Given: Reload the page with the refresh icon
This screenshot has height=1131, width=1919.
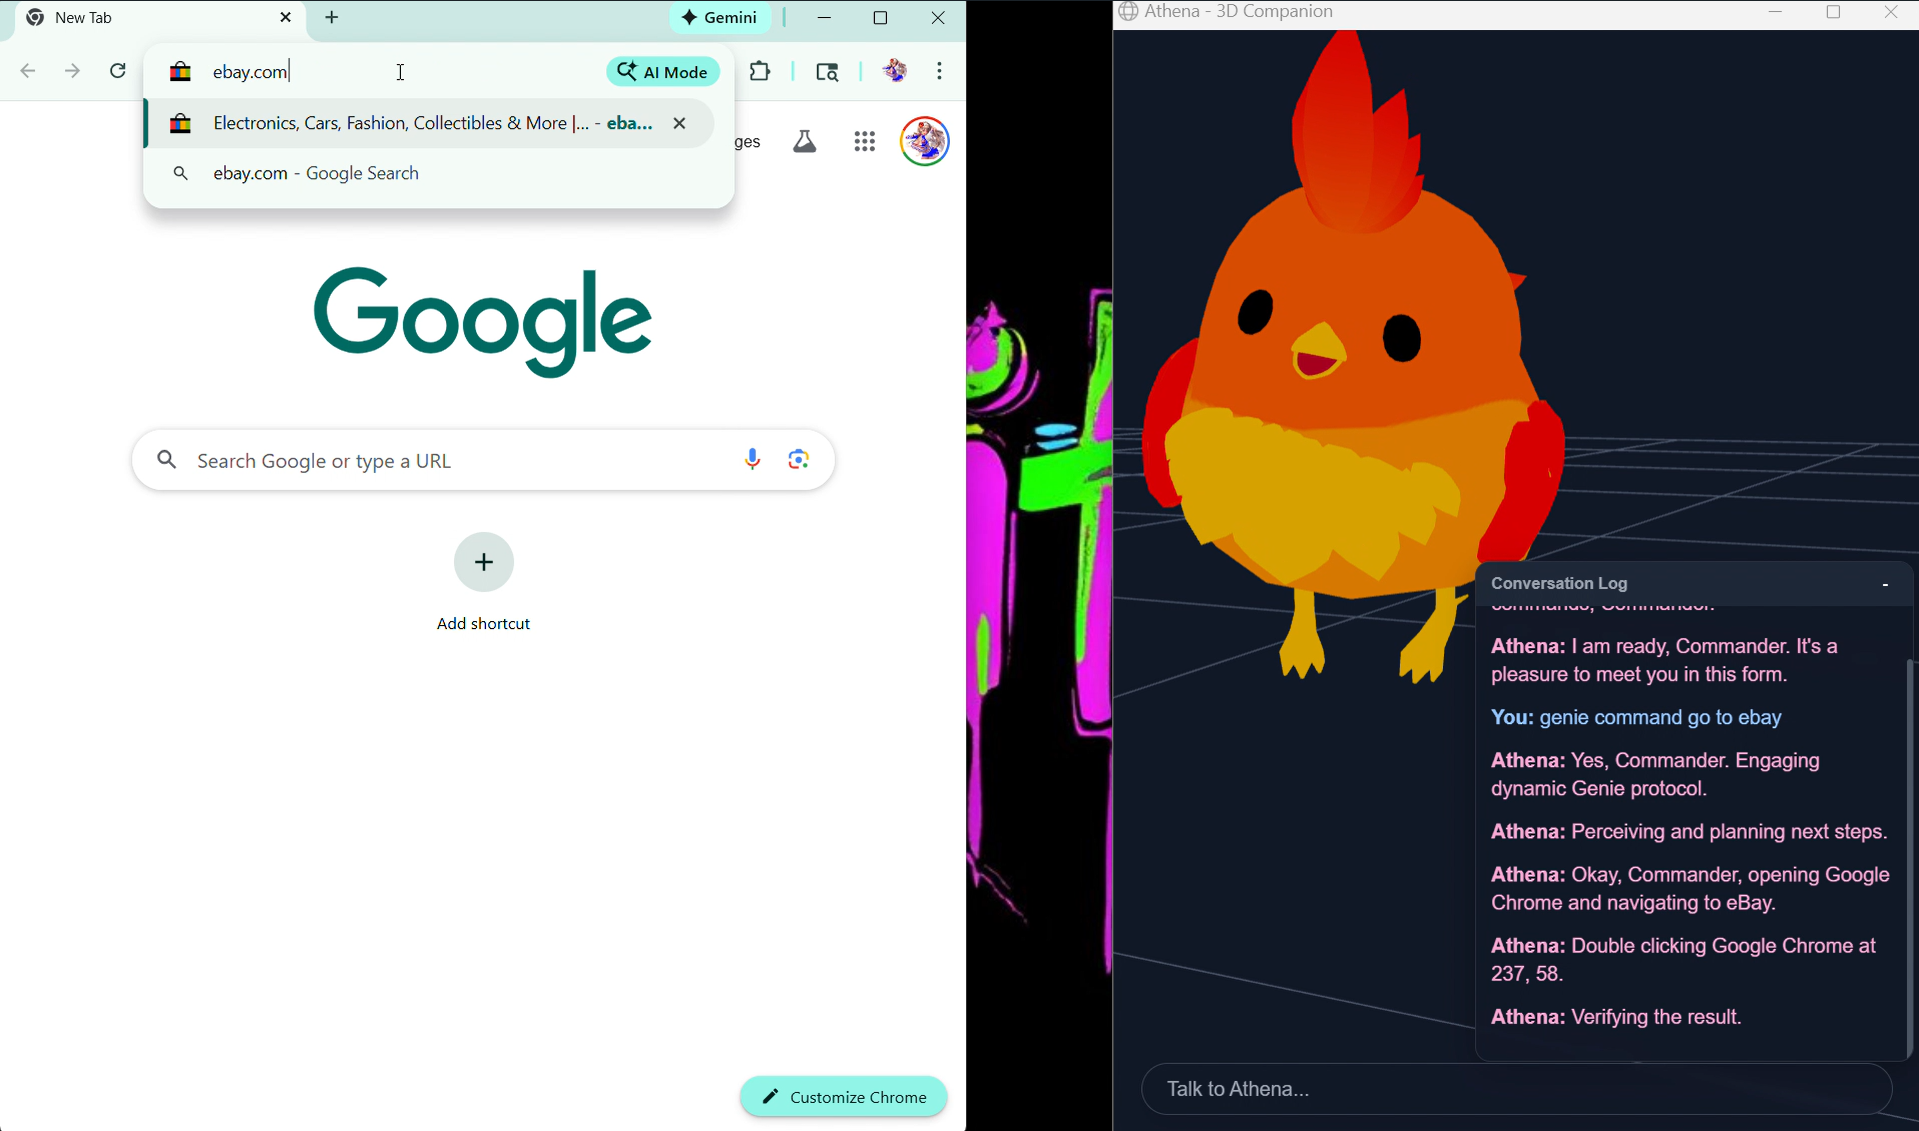Looking at the screenshot, I should pyautogui.click(x=118, y=72).
